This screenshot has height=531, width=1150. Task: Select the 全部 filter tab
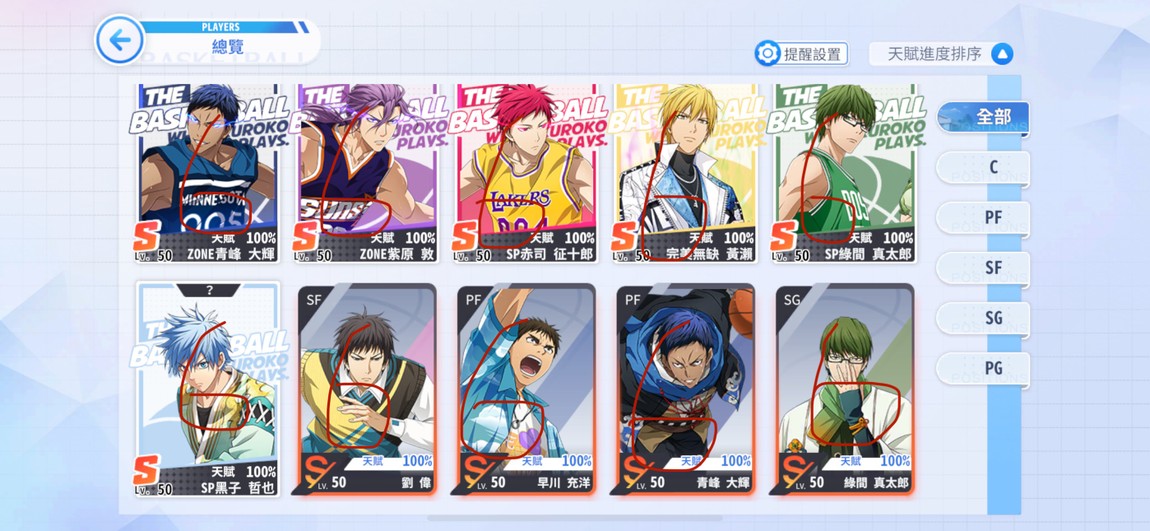pos(983,117)
